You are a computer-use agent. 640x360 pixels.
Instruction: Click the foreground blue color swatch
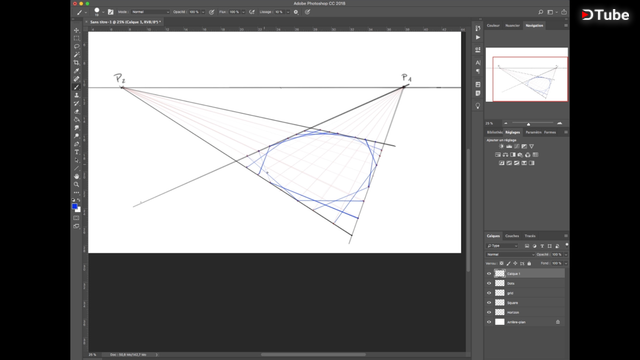coord(75,207)
